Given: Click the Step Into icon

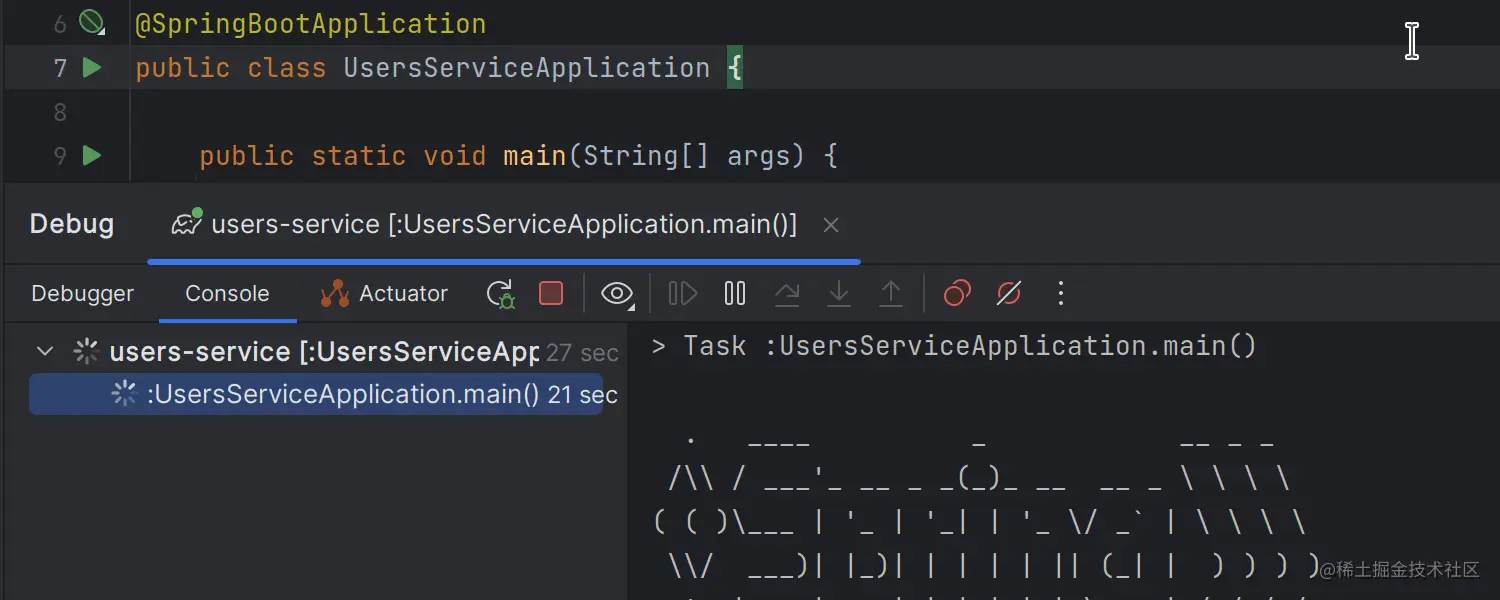Looking at the screenshot, I should [x=839, y=294].
